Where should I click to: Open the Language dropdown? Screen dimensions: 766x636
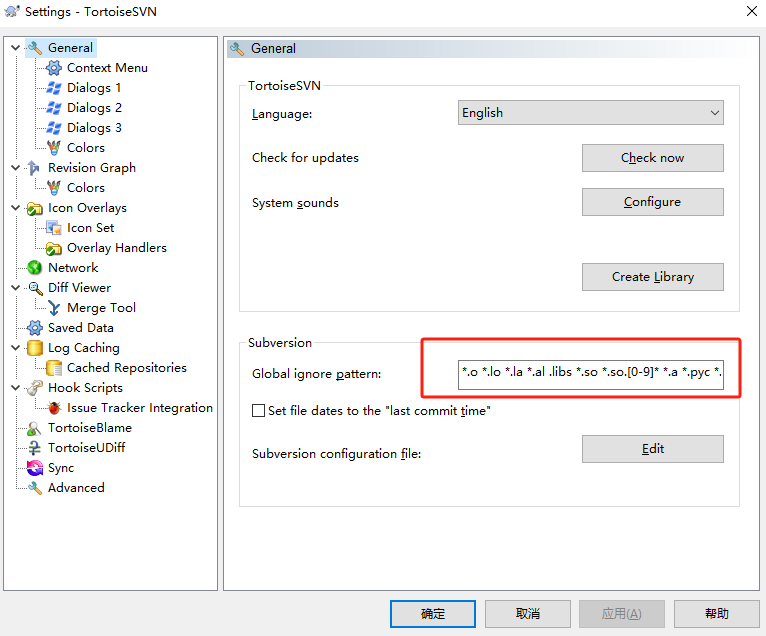590,113
